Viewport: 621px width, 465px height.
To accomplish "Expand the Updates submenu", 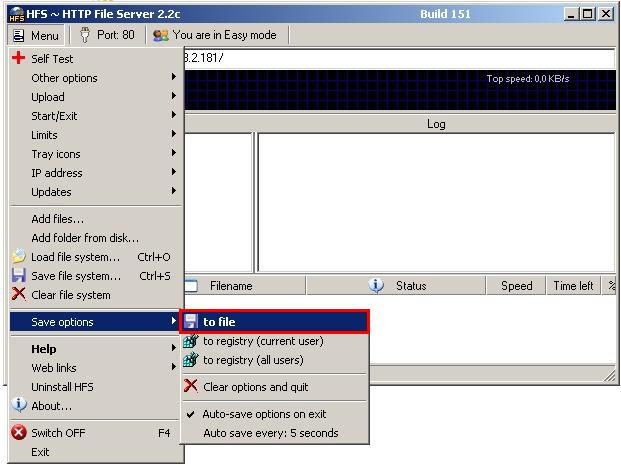I will point(96,192).
